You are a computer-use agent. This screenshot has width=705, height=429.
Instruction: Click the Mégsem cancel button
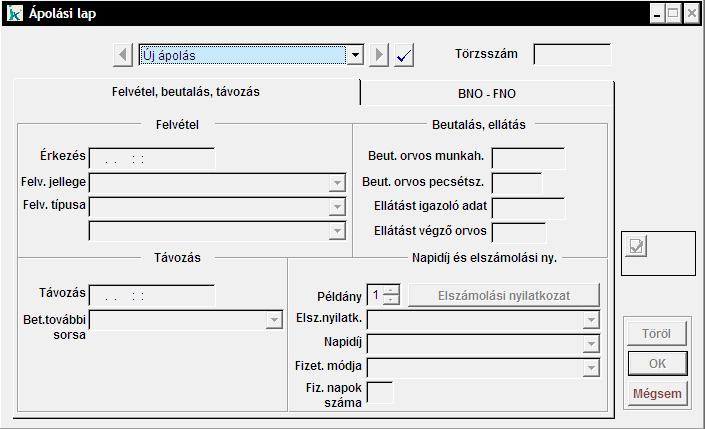(x=657, y=393)
